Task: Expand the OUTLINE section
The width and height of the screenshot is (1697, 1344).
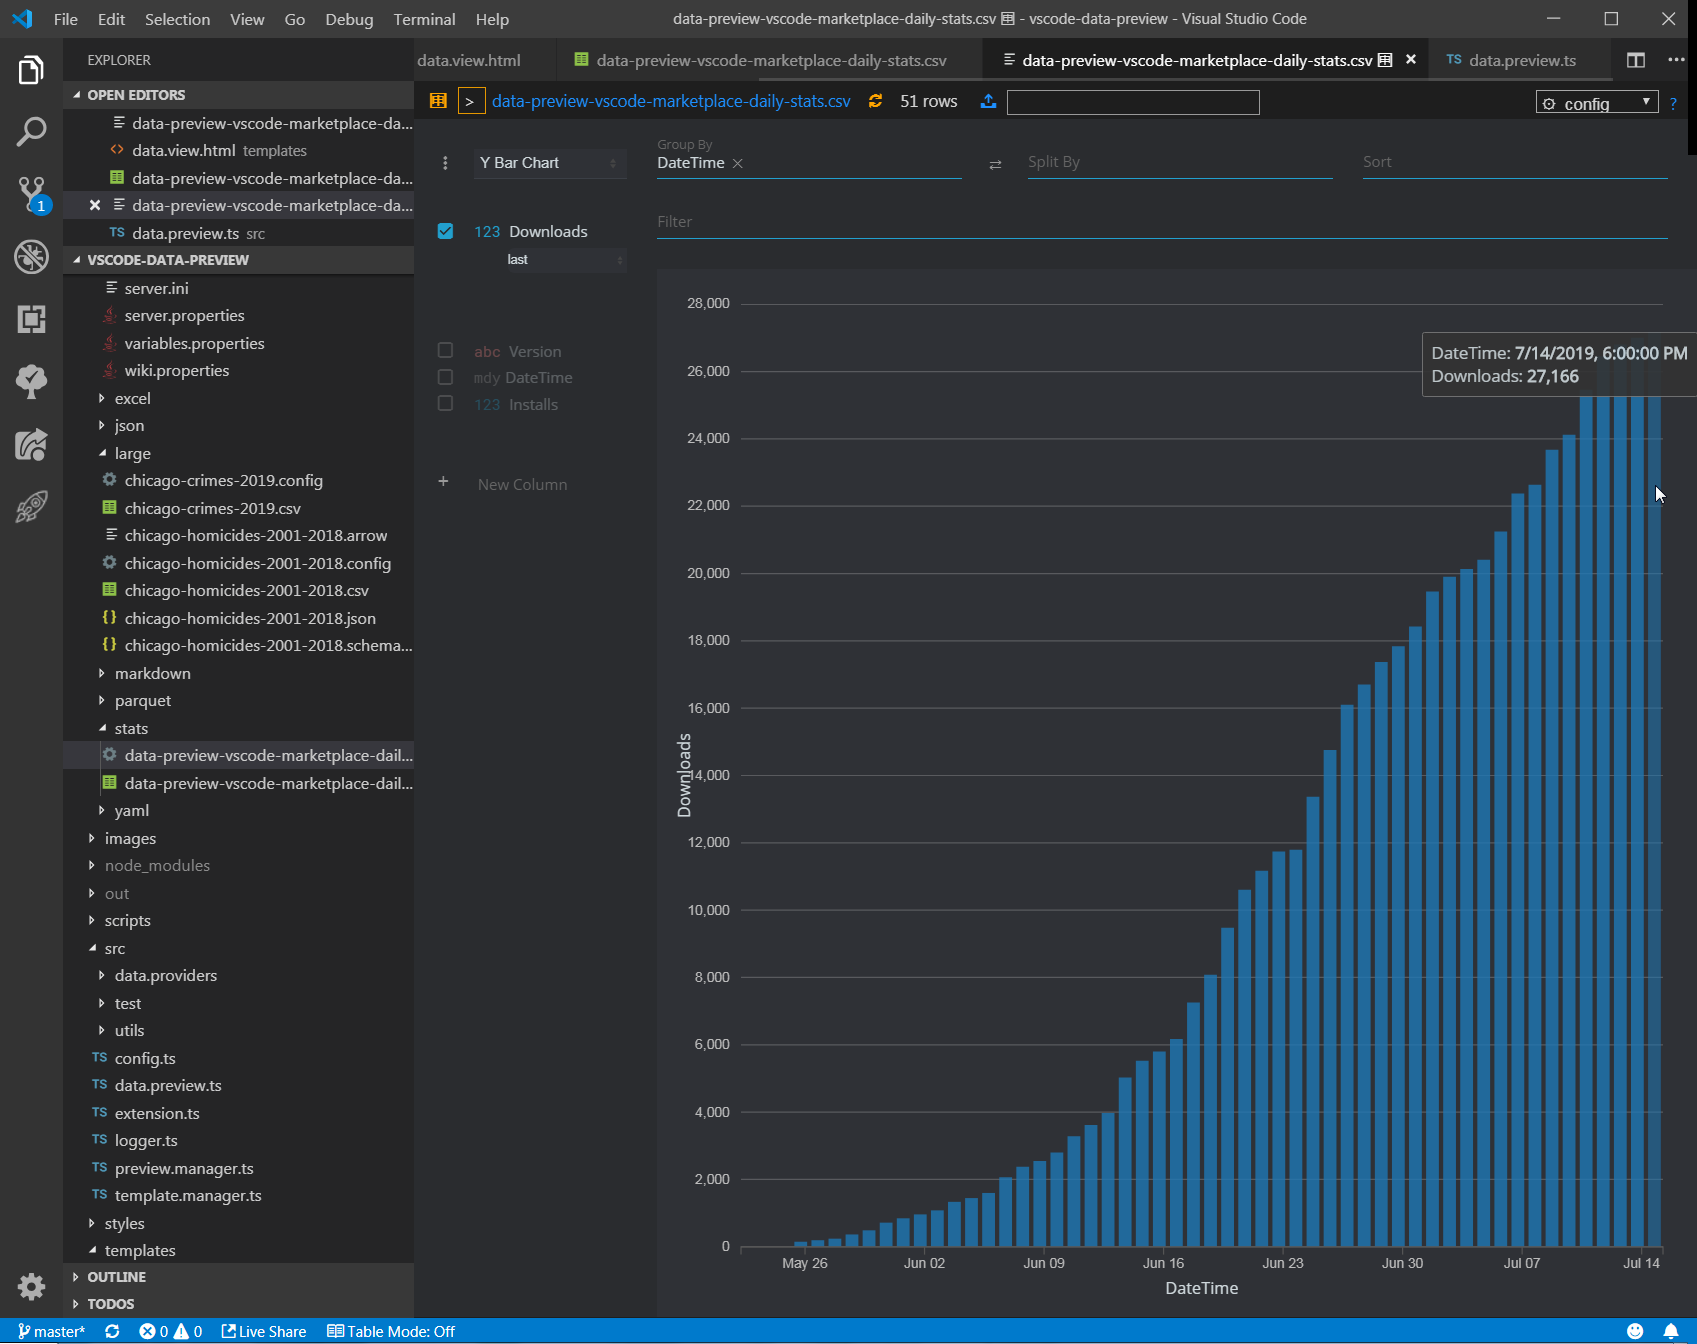Action: [x=116, y=1277]
